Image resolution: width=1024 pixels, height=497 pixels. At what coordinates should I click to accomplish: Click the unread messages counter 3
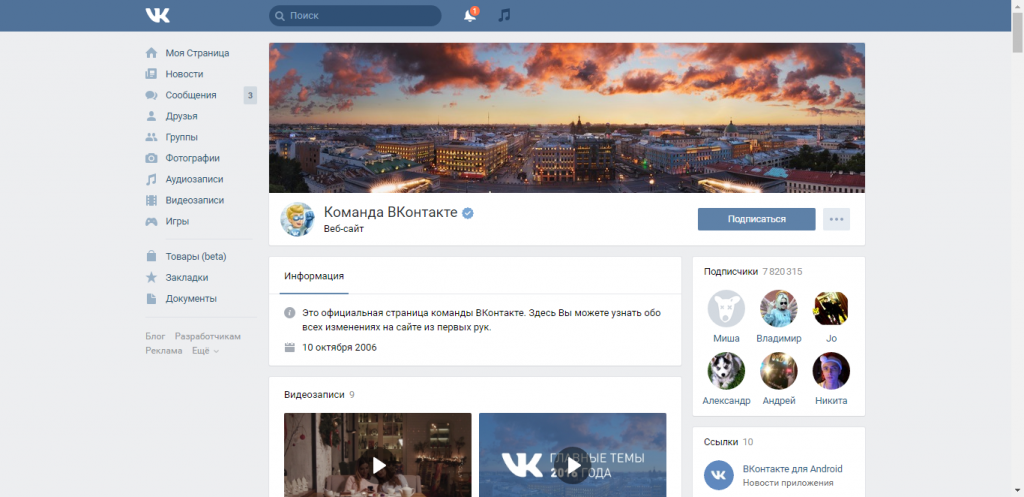pyautogui.click(x=250, y=95)
